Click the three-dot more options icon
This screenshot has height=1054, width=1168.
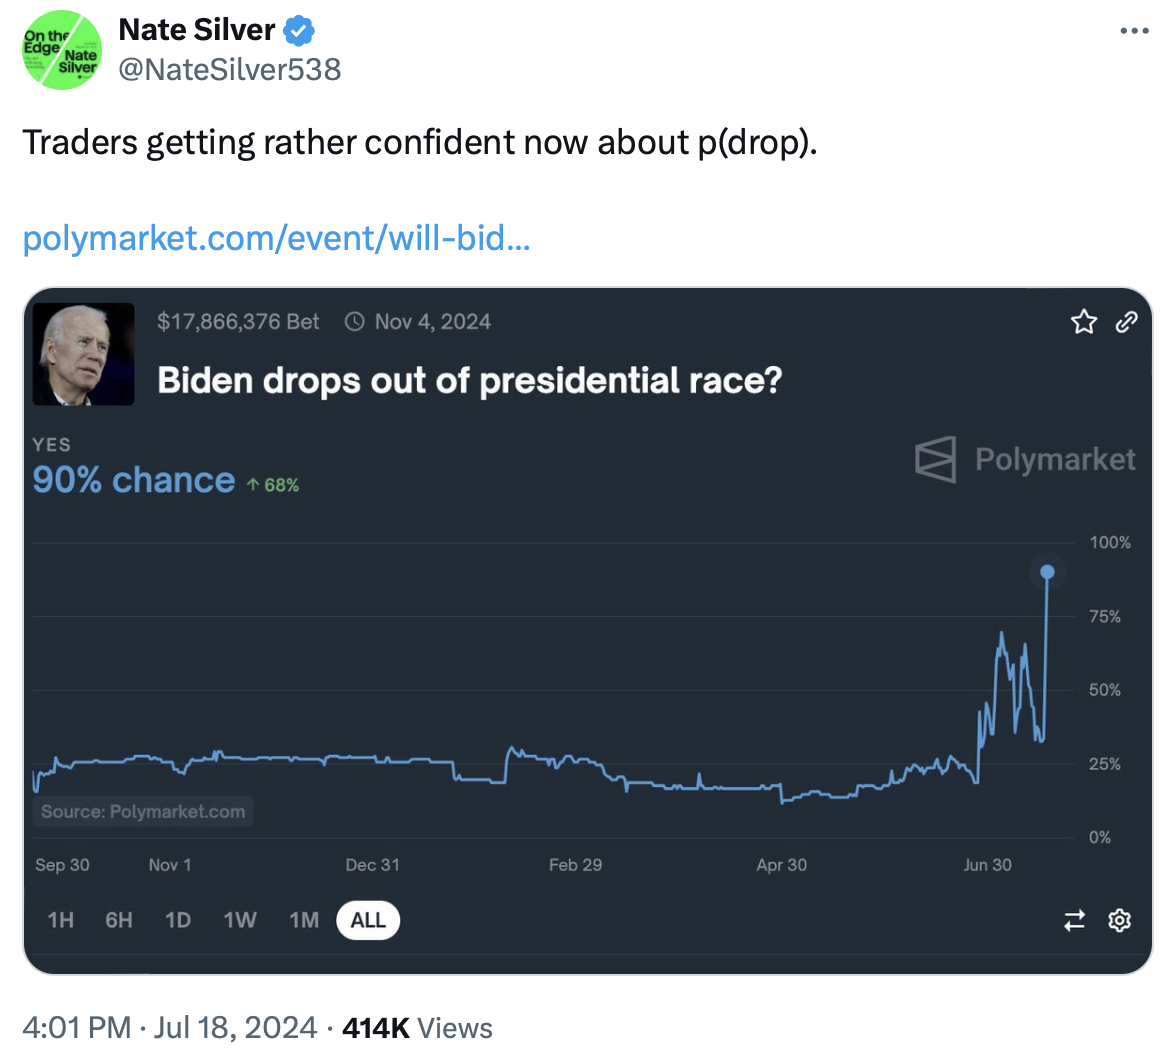pos(1133,31)
